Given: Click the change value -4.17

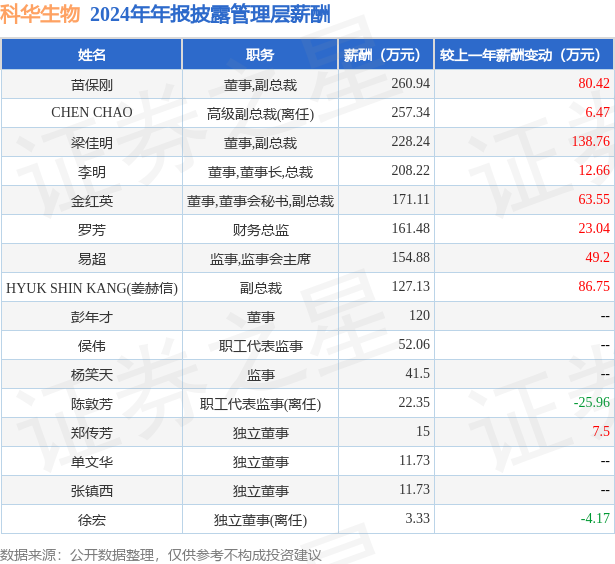Looking at the screenshot, I should [x=595, y=519].
